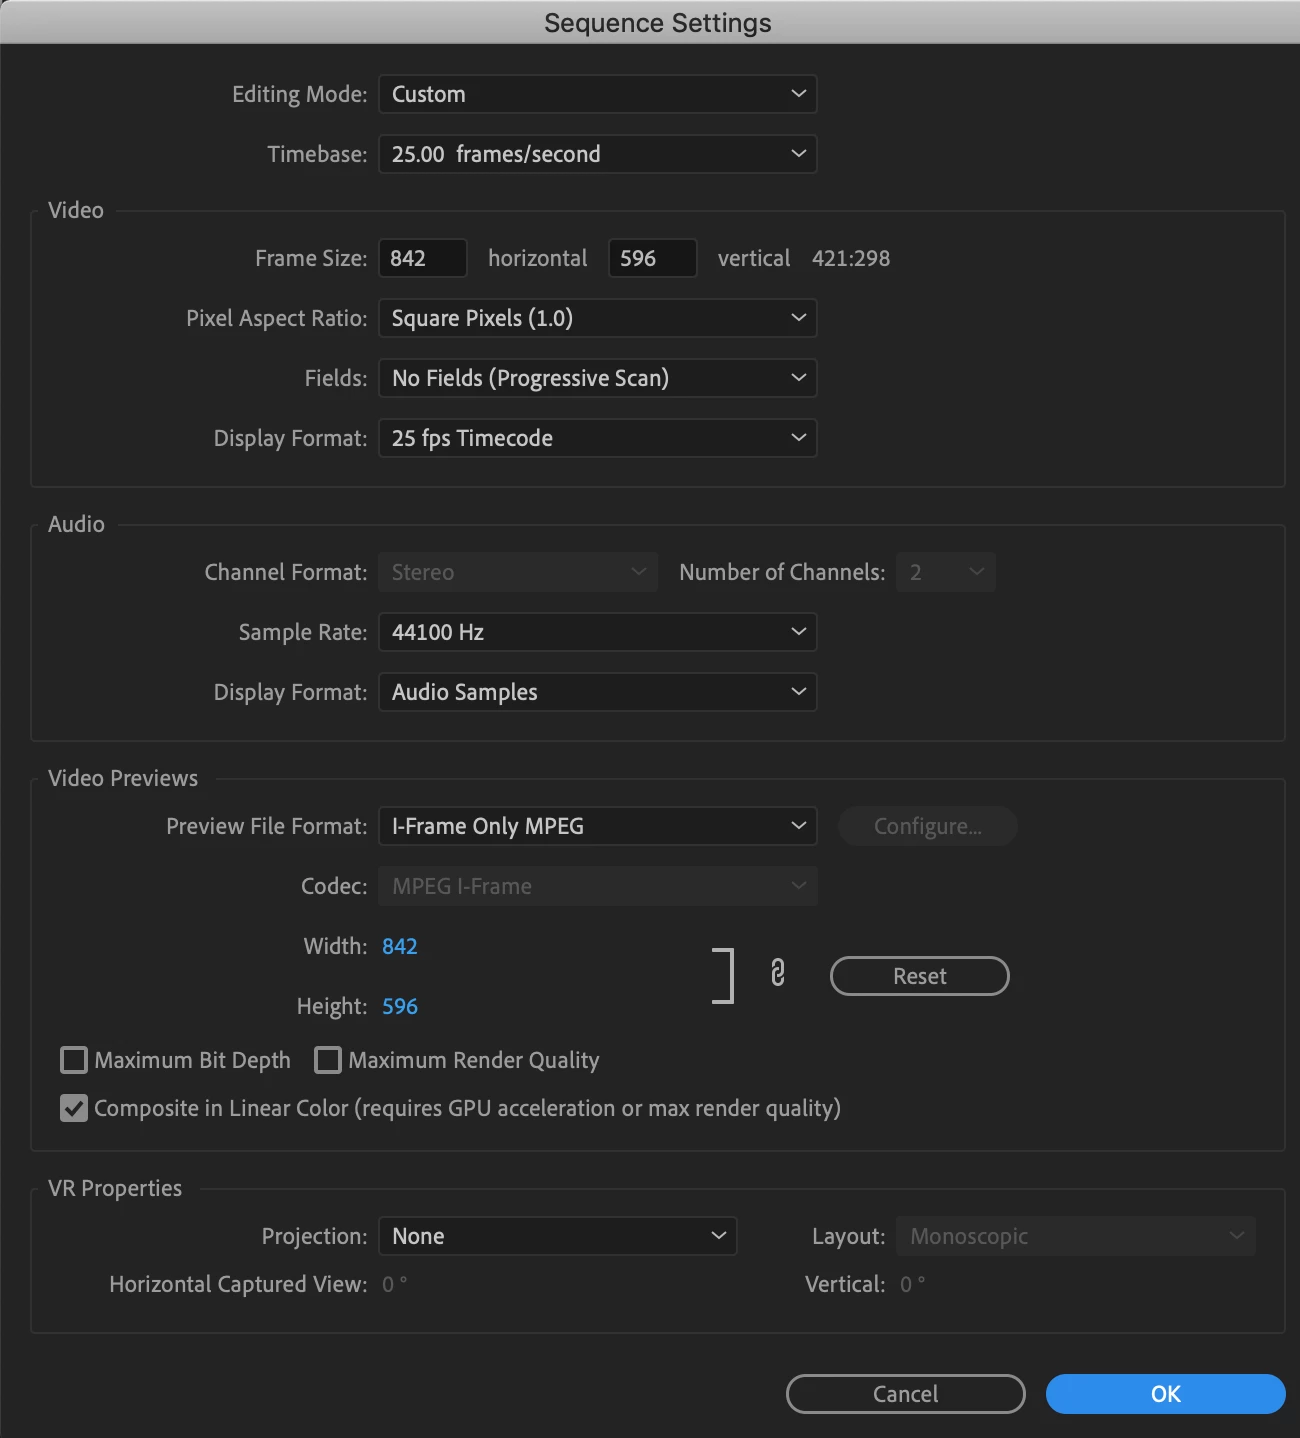Click the VR Vertical value 0°
This screenshot has width=1300, height=1438.
click(913, 1284)
